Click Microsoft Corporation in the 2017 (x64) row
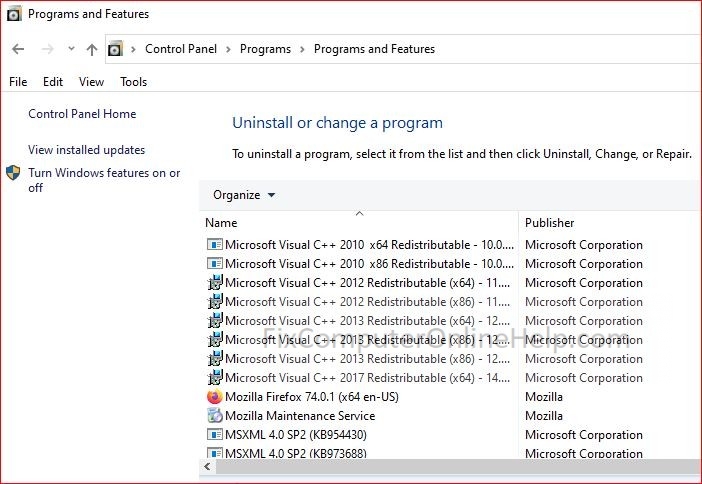This screenshot has width=702, height=484. [584, 377]
